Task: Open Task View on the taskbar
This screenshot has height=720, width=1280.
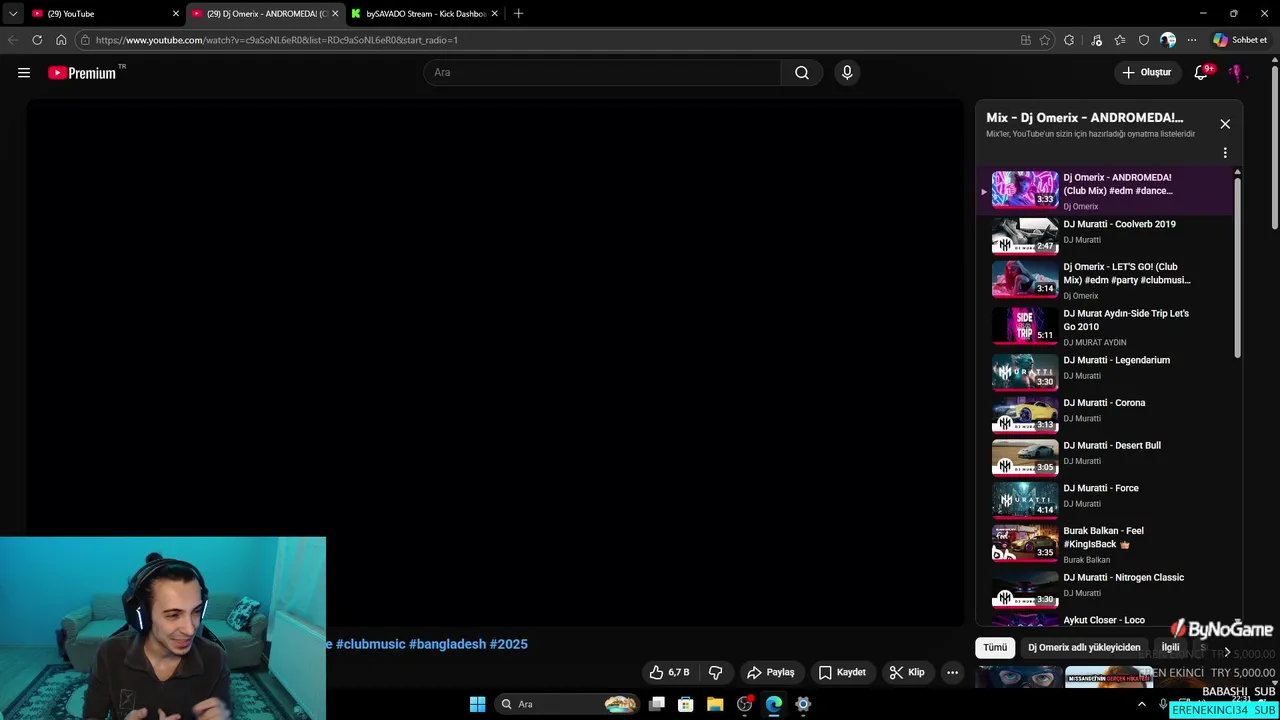Action: [657, 704]
